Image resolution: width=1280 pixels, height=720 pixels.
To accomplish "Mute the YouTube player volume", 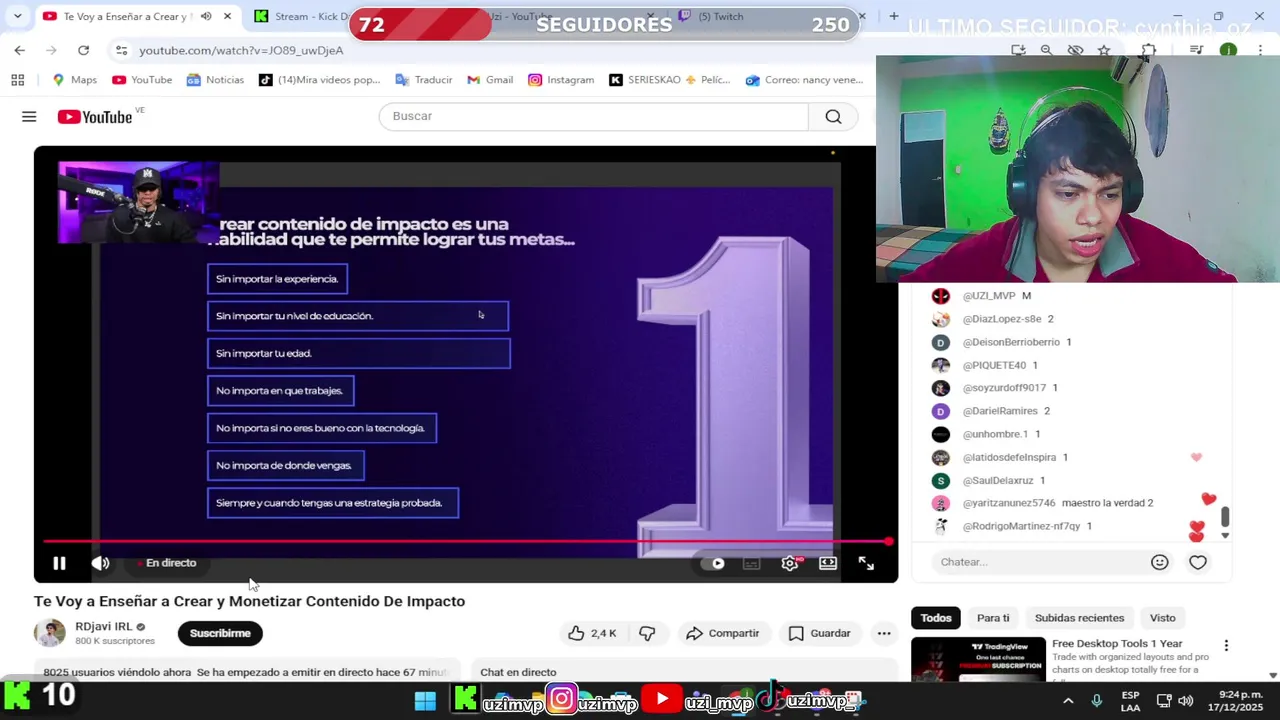I will 100,564.
